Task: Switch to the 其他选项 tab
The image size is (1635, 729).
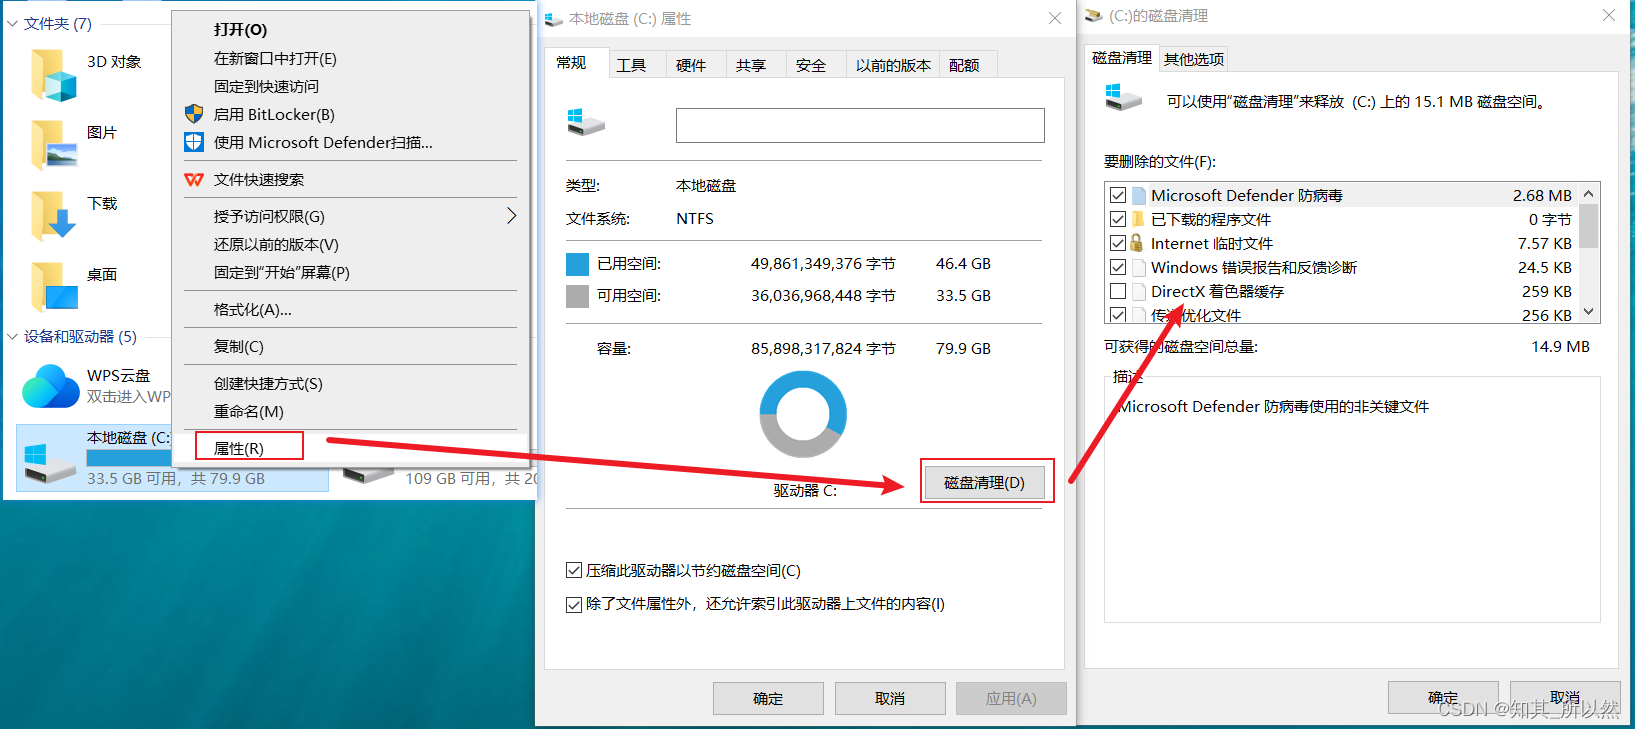Action: [x=1194, y=59]
